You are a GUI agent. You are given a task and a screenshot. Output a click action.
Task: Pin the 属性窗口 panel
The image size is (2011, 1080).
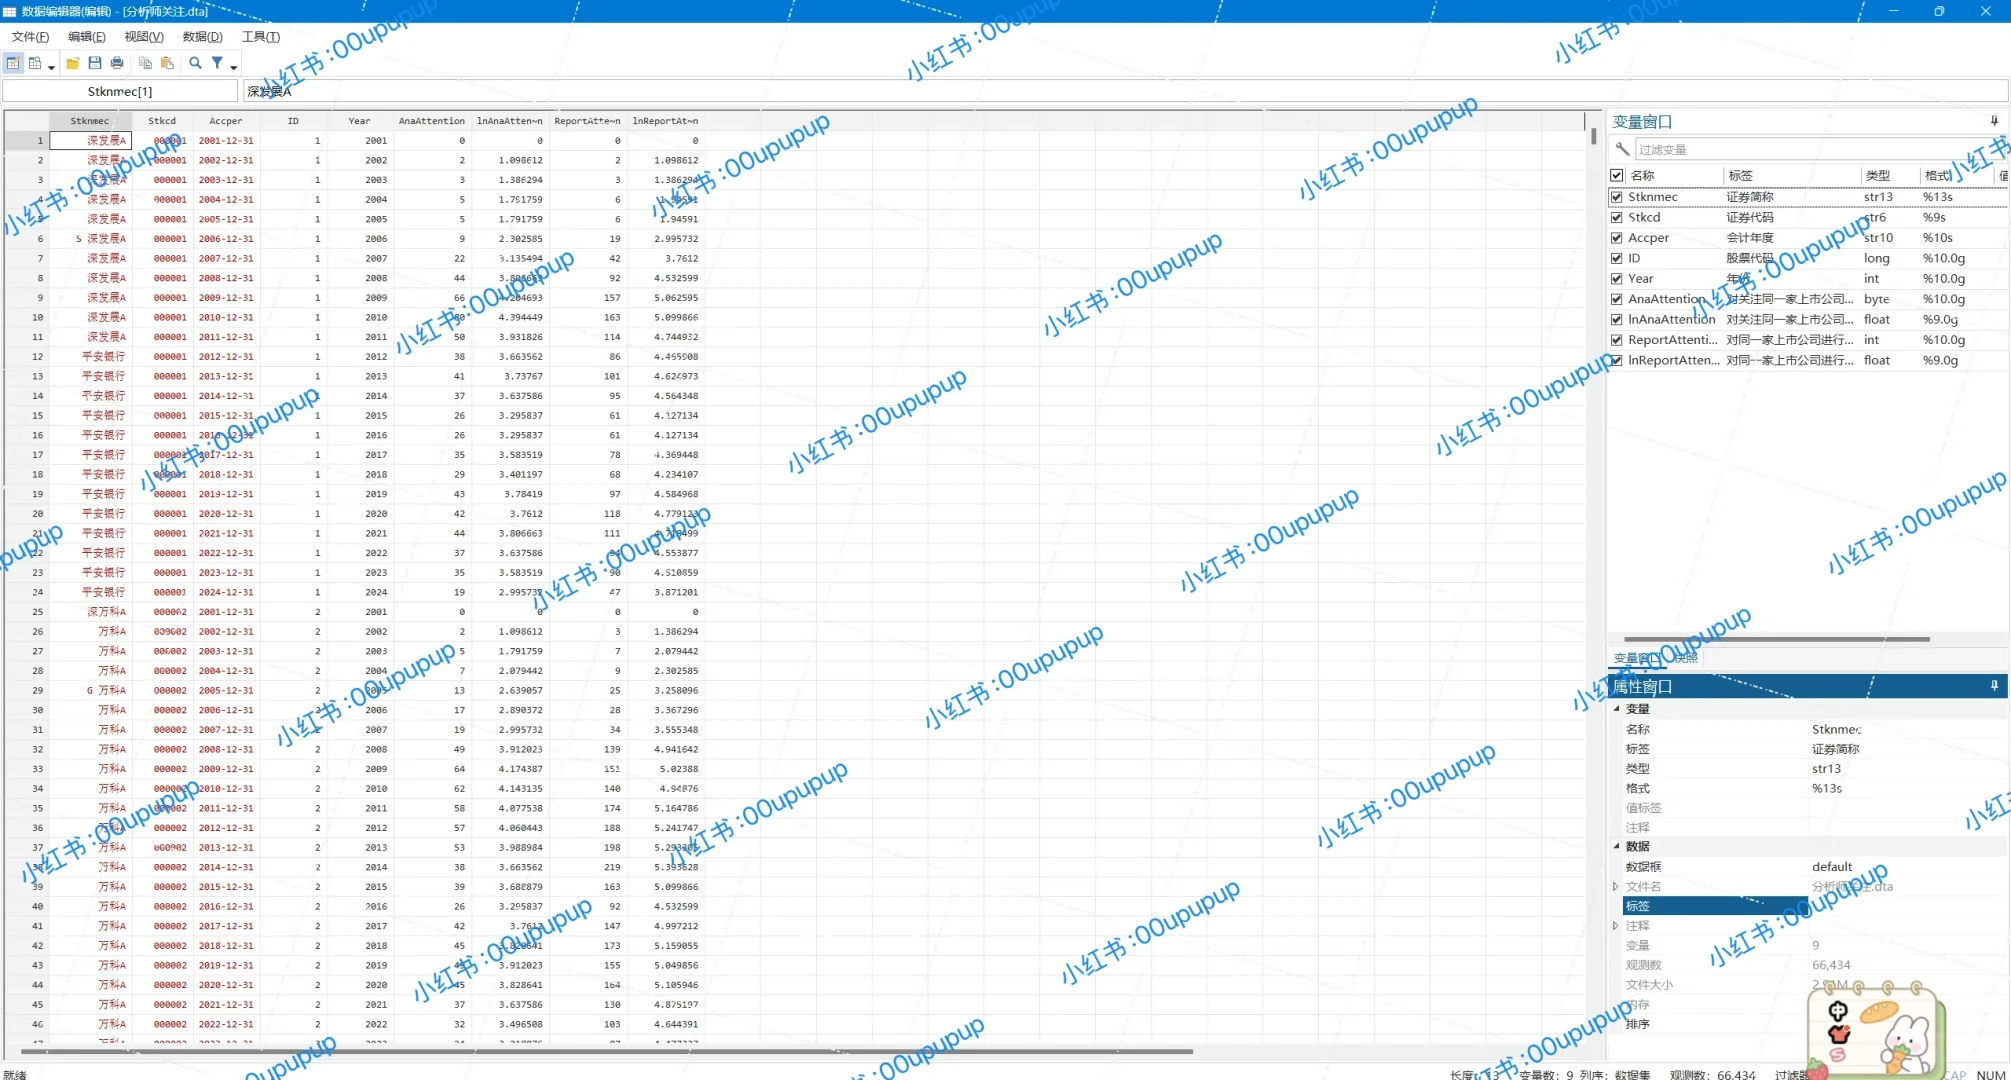click(1993, 686)
